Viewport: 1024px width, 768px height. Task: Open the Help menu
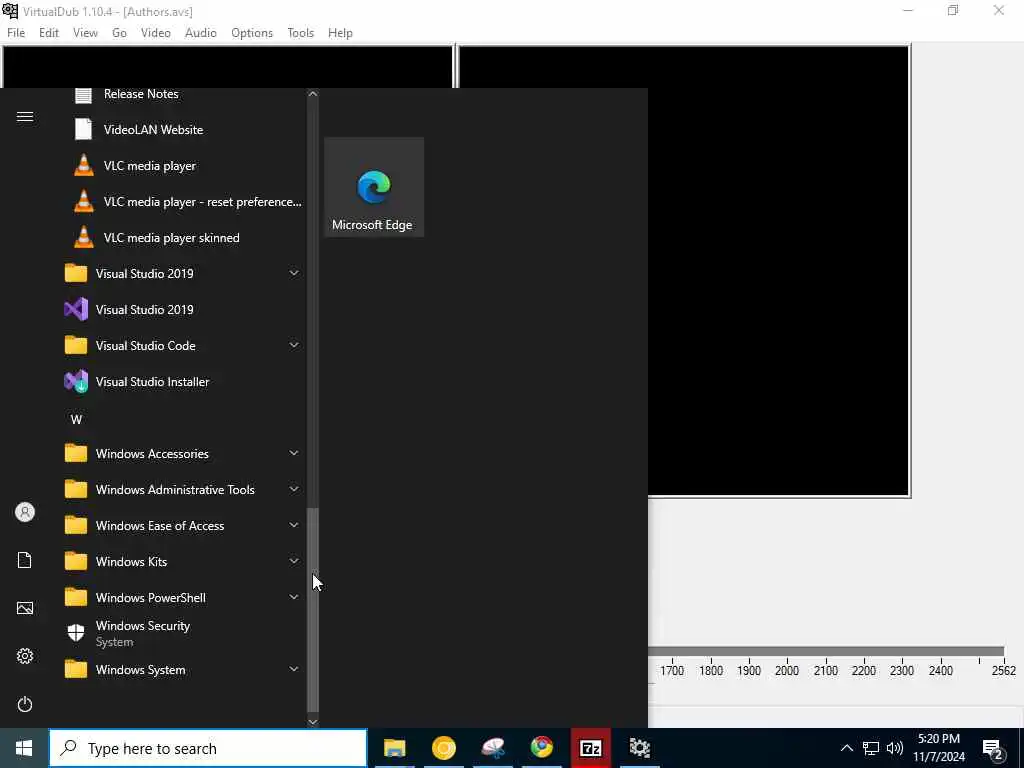tap(340, 33)
